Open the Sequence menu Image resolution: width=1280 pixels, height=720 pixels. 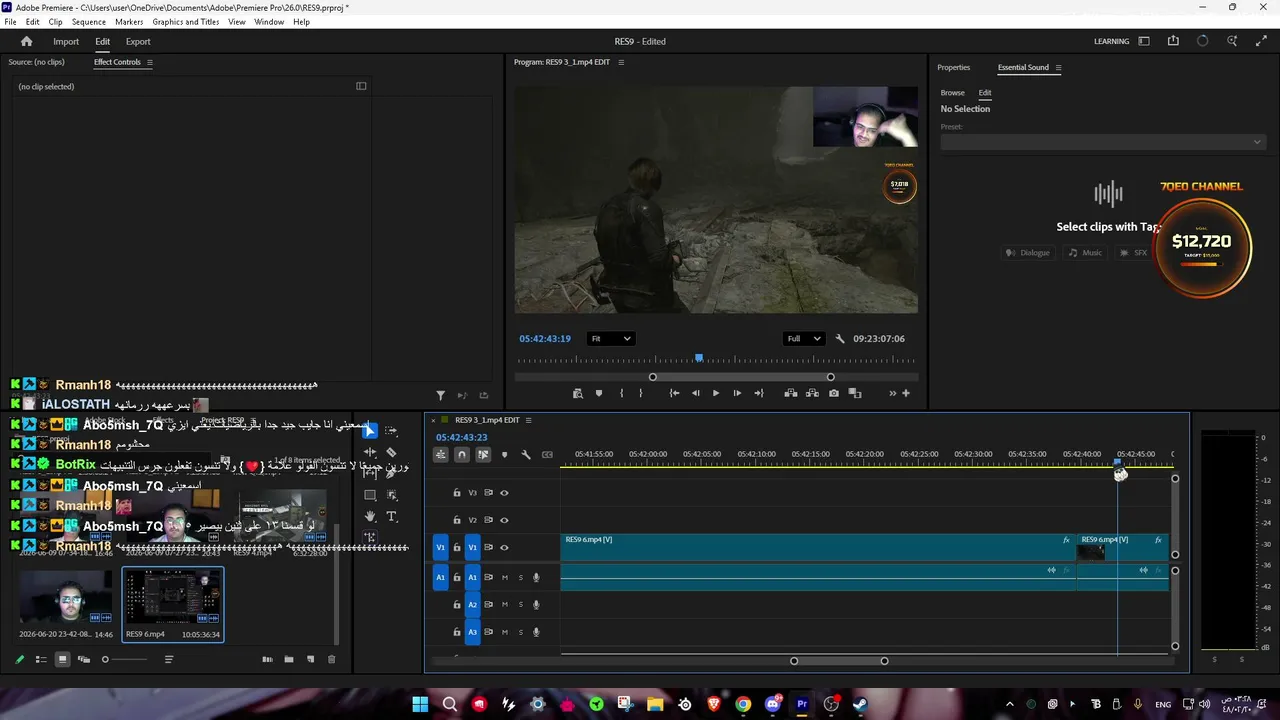pyautogui.click(x=89, y=22)
